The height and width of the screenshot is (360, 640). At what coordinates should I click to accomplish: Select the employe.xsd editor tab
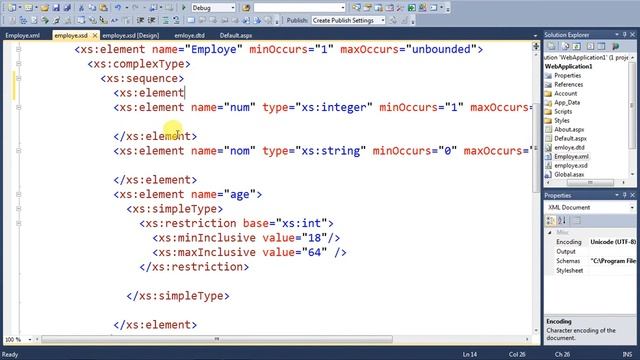coord(71,36)
